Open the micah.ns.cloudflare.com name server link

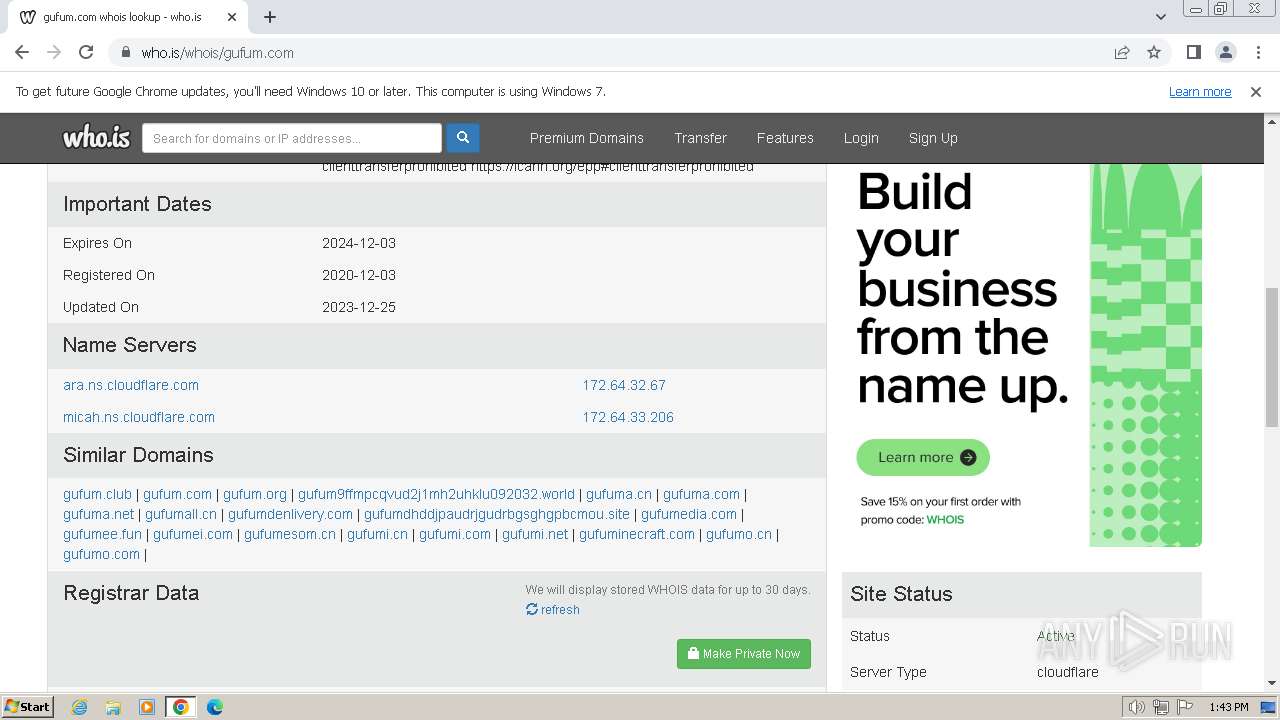[x=139, y=417]
